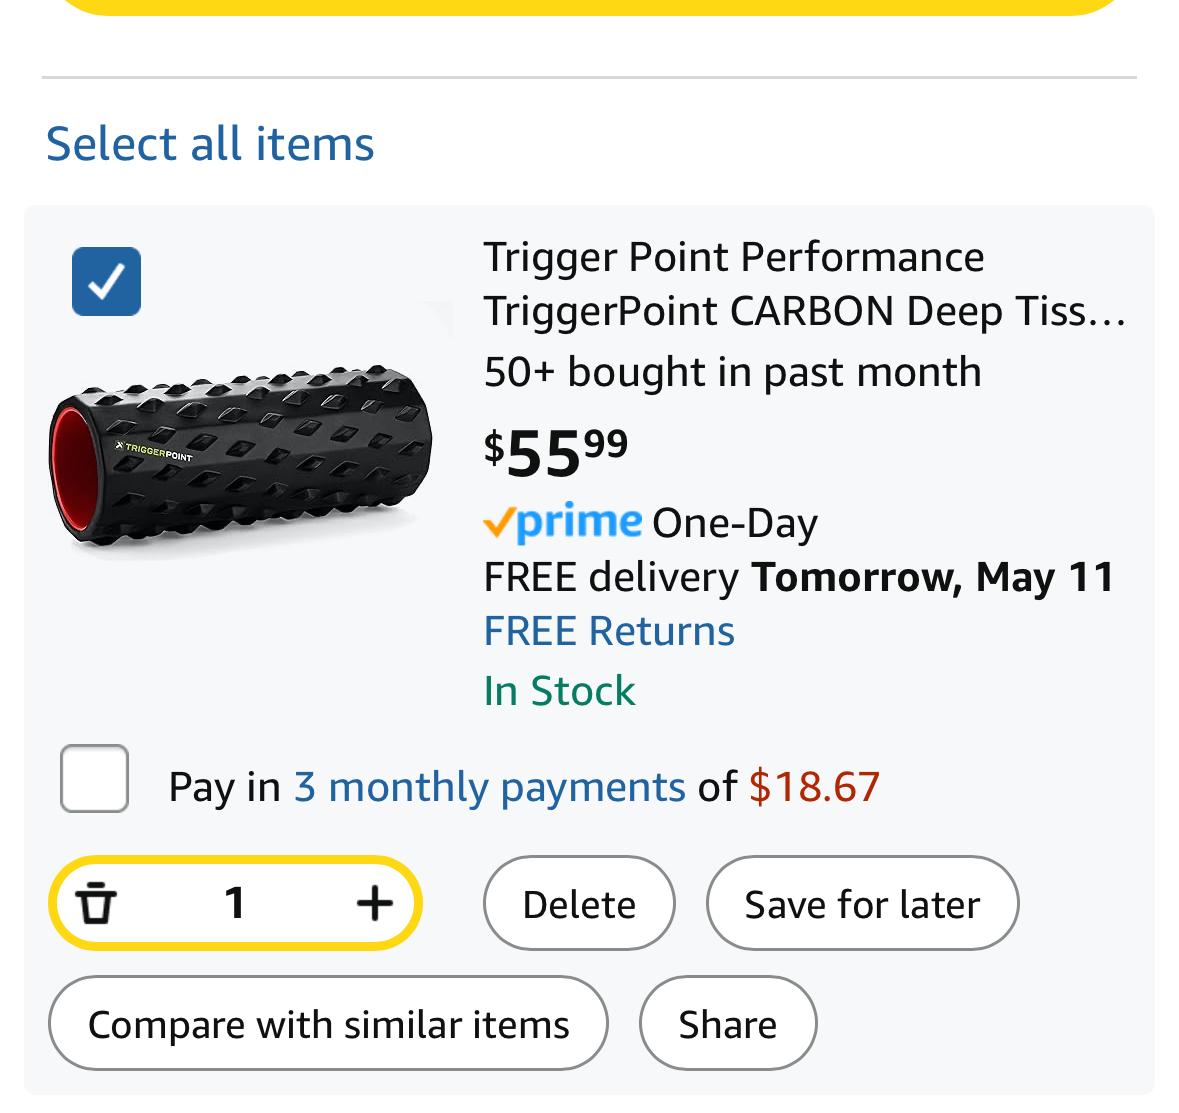Click the $55.99 price
Image resolution: width=1179 pixels, height=1113 pixels.
pos(556,453)
